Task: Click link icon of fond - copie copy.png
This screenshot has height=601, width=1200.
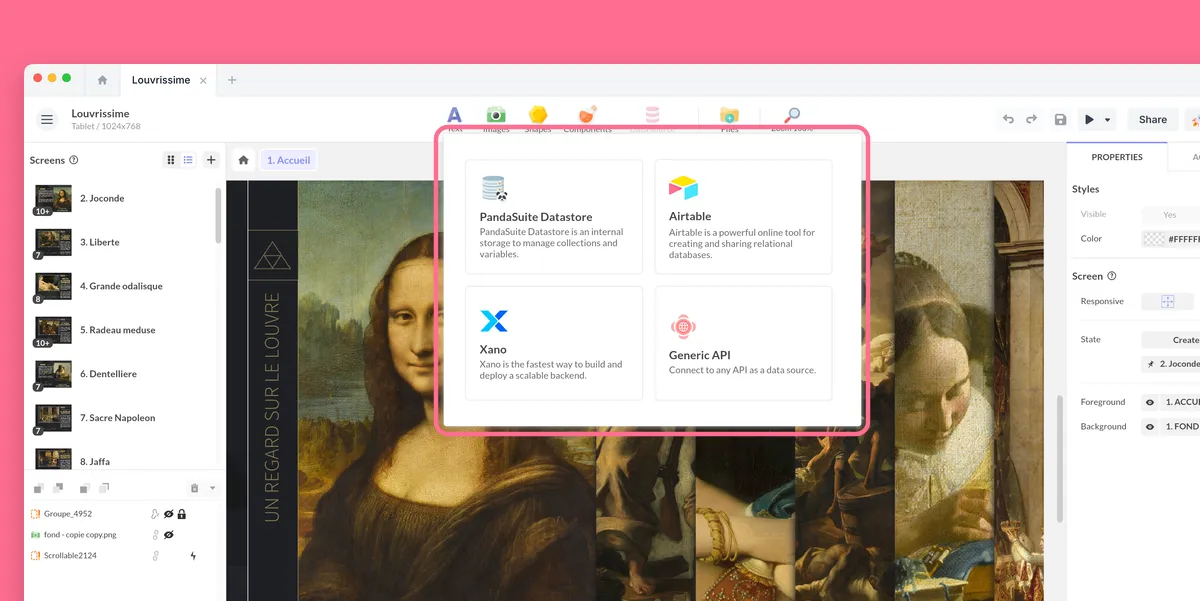Action: click(x=155, y=535)
